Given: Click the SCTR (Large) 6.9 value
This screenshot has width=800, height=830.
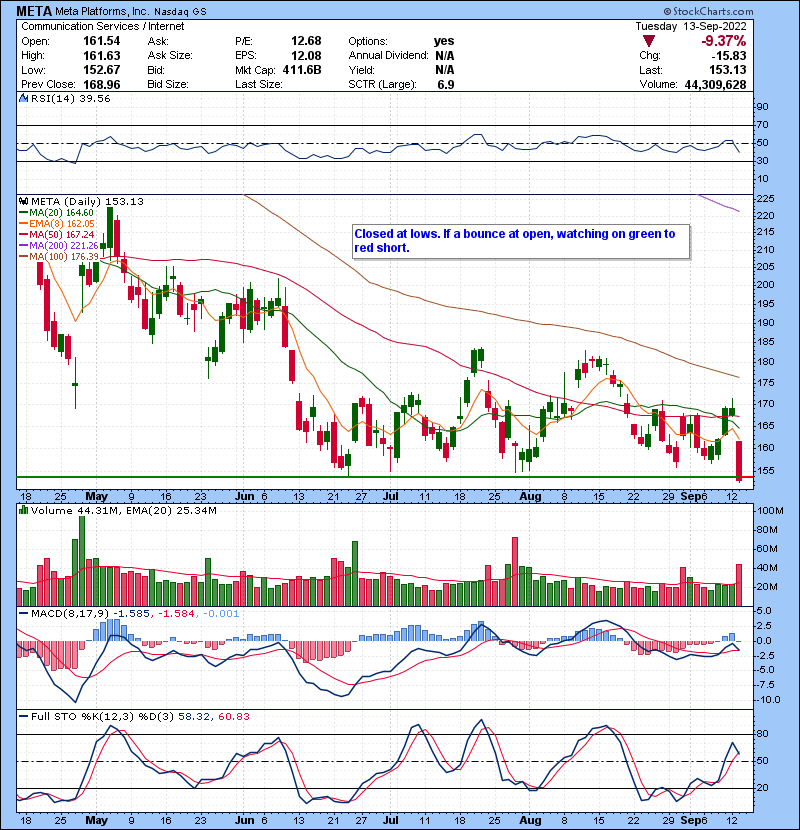Looking at the screenshot, I should pos(446,85).
